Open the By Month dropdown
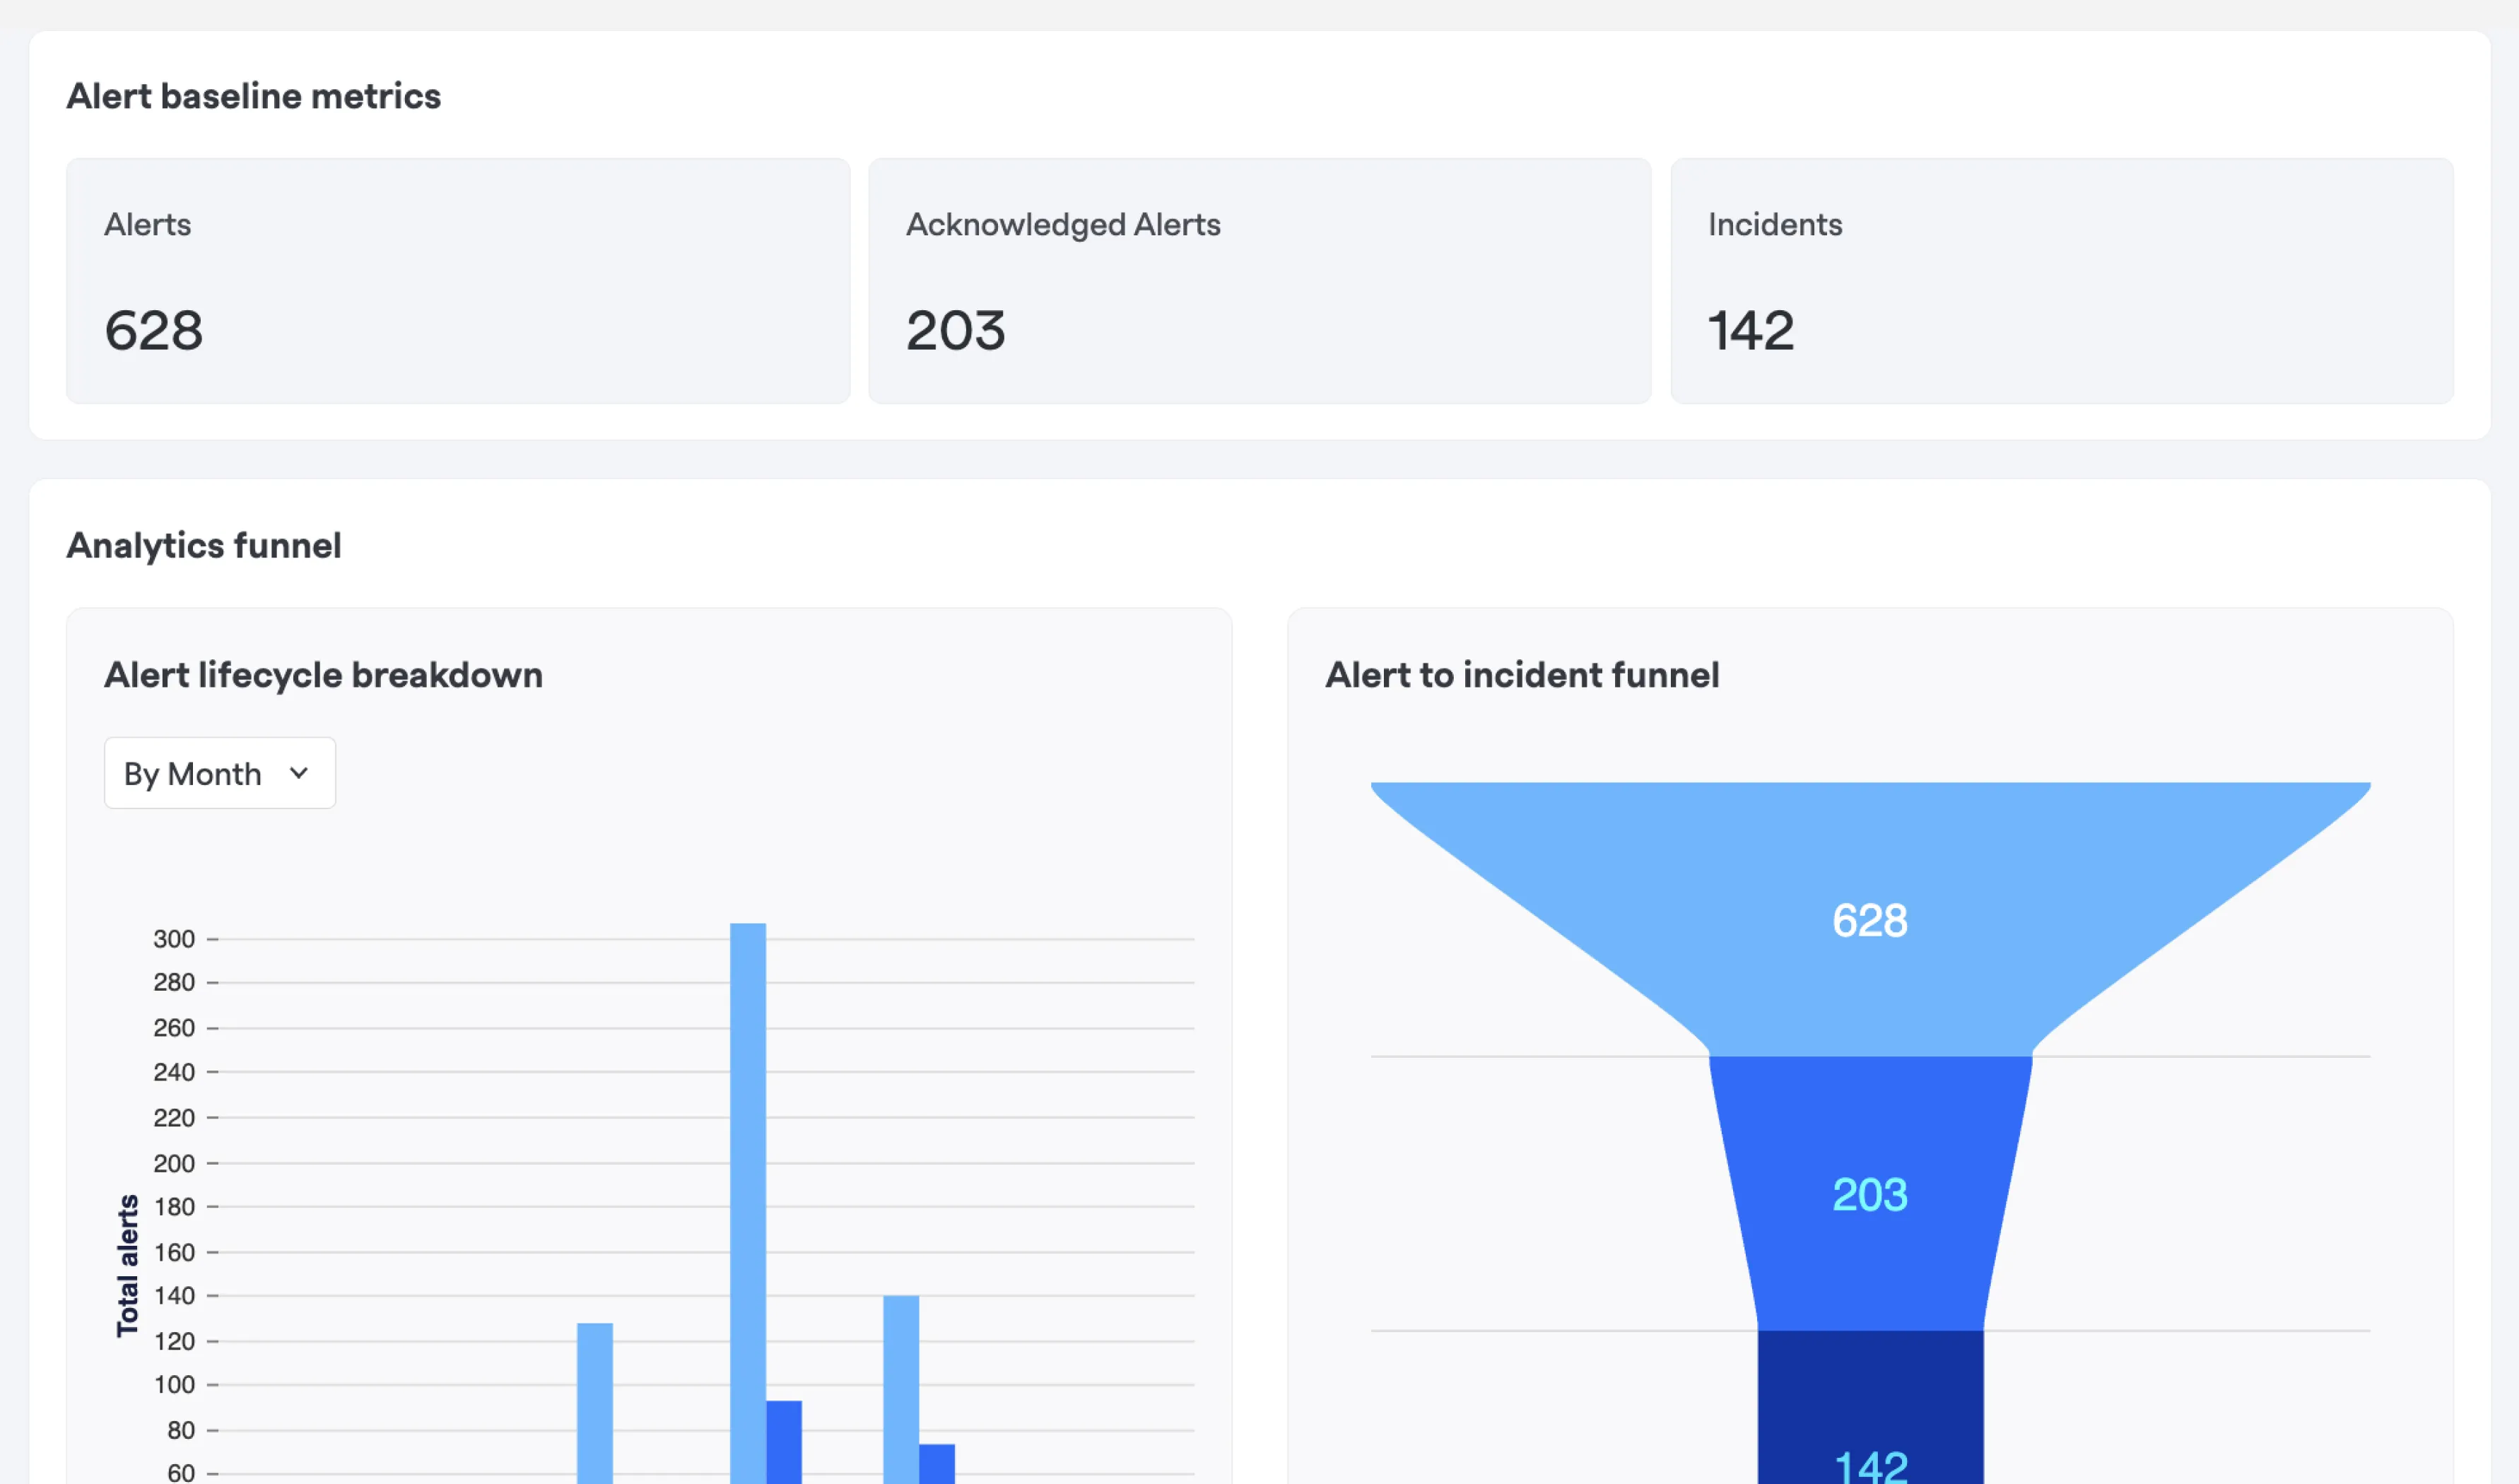2519x1484 pixels. [x=219, y=773]
